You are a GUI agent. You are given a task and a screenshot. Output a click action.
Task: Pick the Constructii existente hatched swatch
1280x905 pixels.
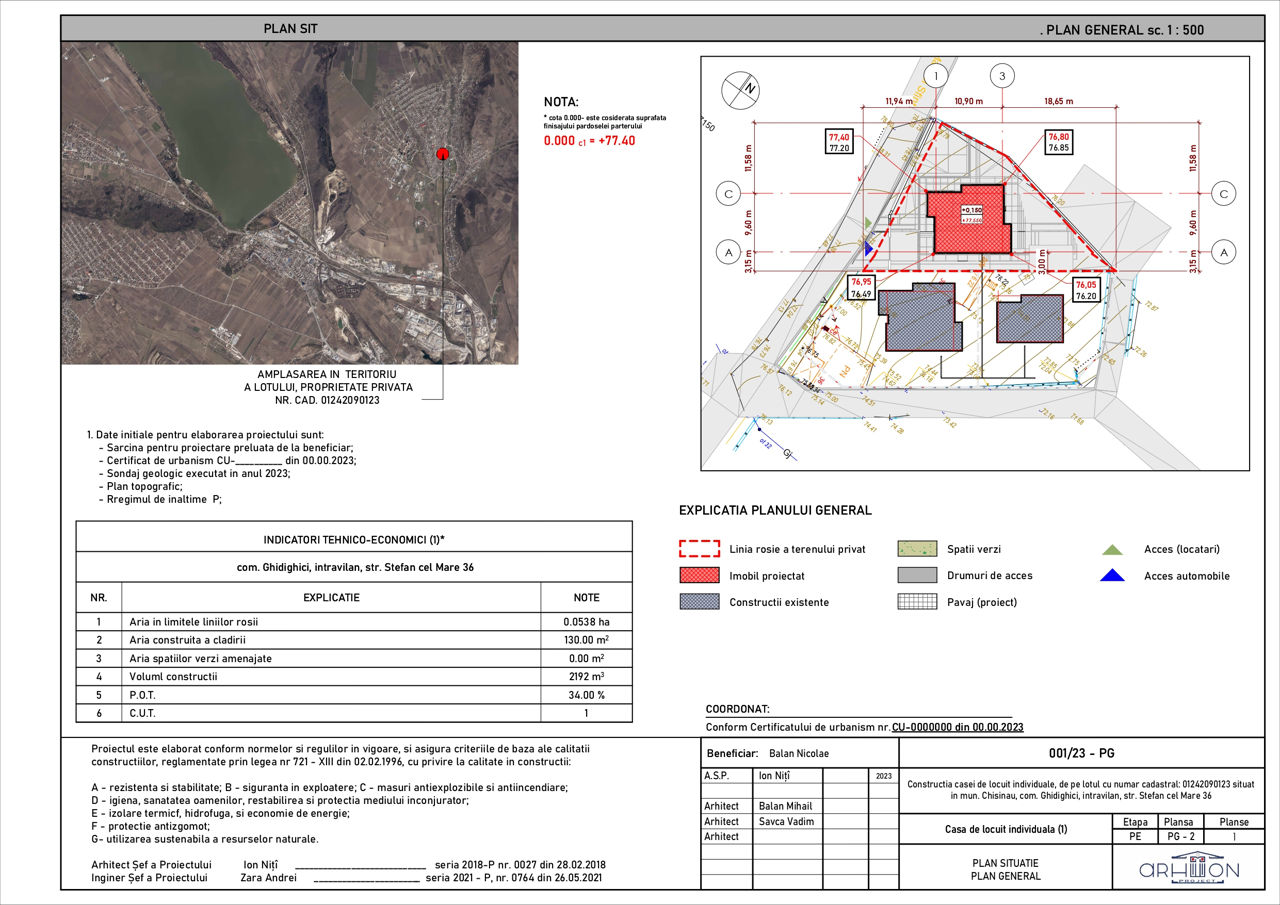(x=699, y=601)
